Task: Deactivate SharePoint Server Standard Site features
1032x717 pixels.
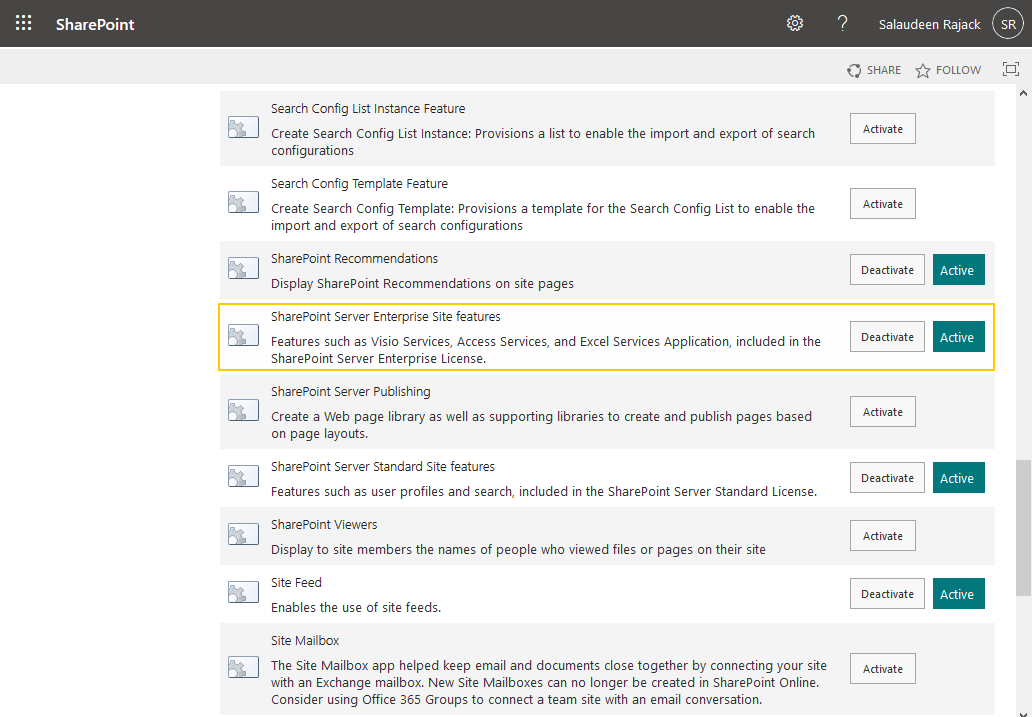Action: (x=887, y=478)
